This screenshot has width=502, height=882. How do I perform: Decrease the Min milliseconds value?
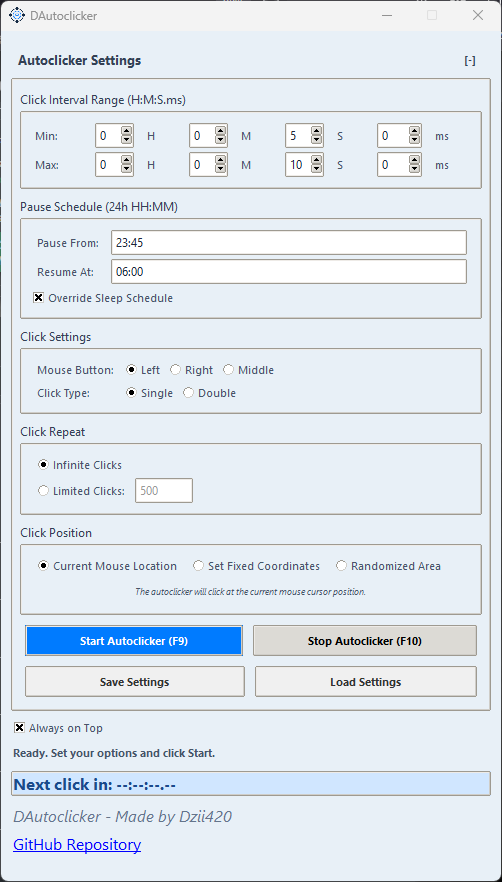click(x=415, y=140)
